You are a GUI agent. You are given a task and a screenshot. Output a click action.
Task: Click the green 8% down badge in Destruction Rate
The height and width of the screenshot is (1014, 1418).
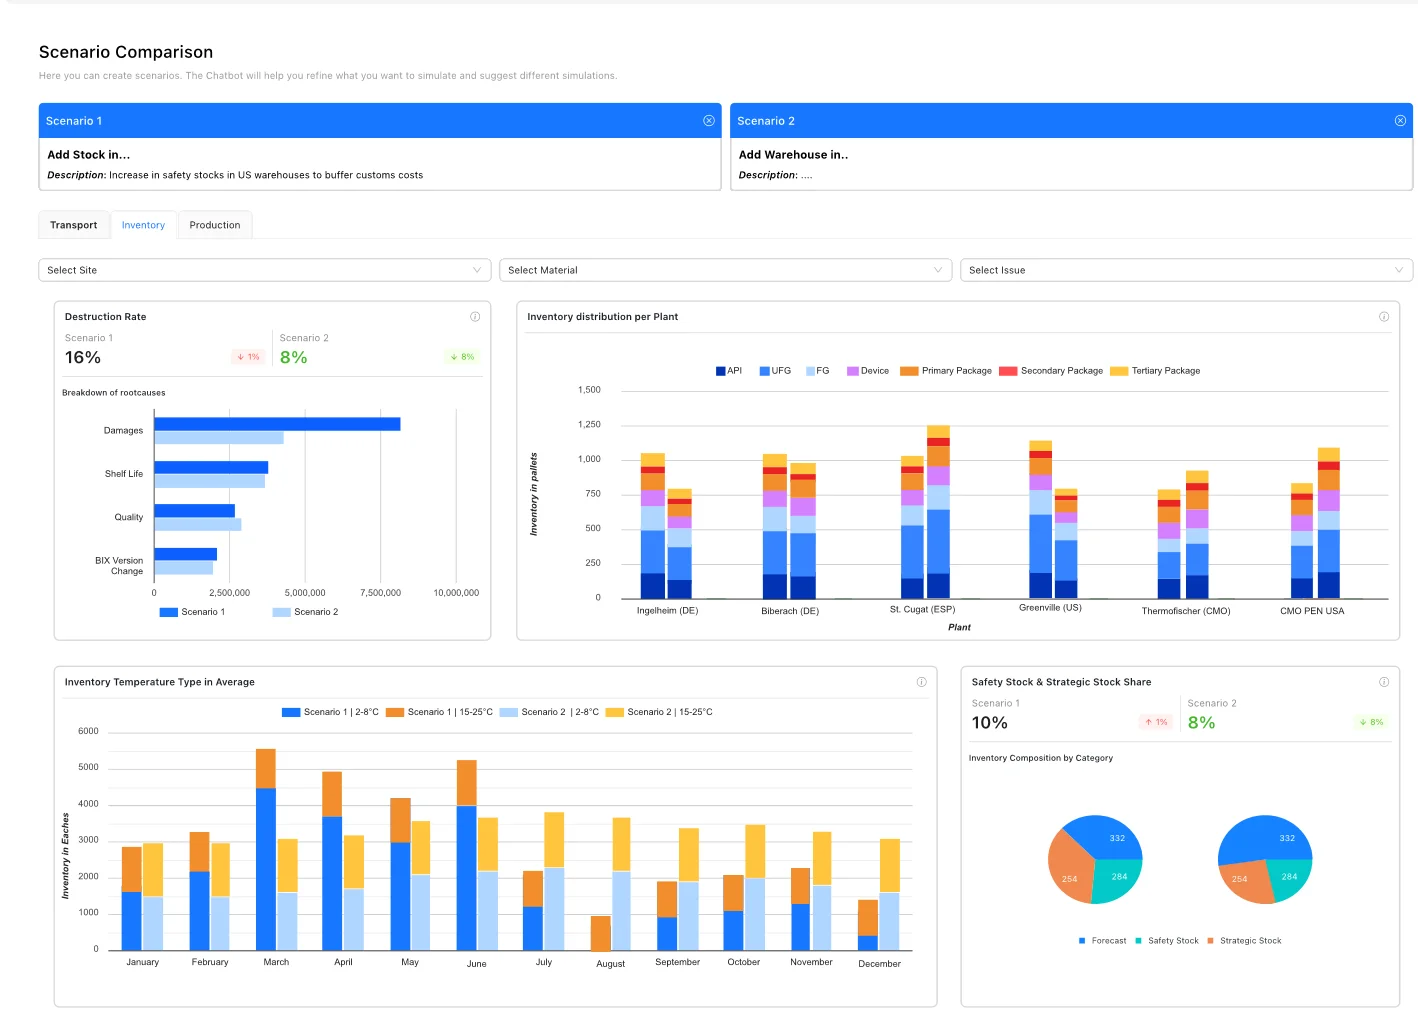click(x=462, y=357)
